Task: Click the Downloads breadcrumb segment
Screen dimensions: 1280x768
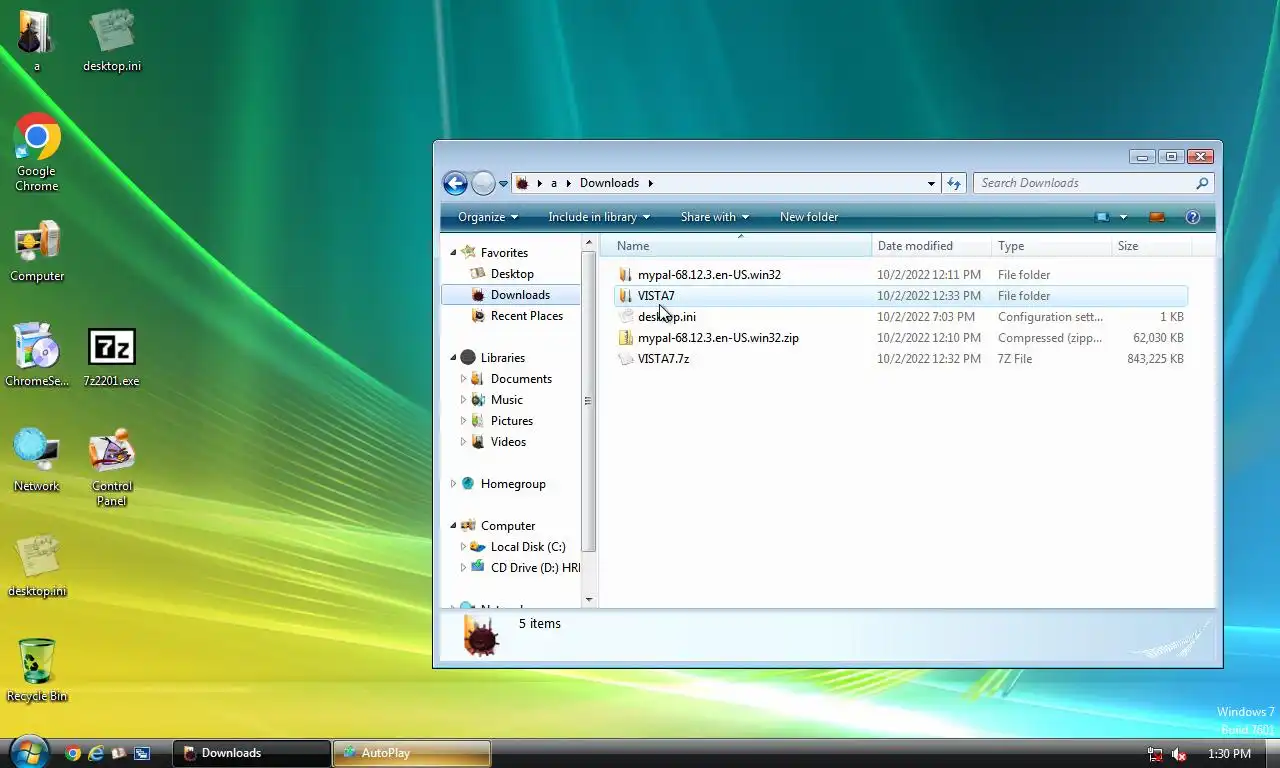Action: tap(609, 183)
